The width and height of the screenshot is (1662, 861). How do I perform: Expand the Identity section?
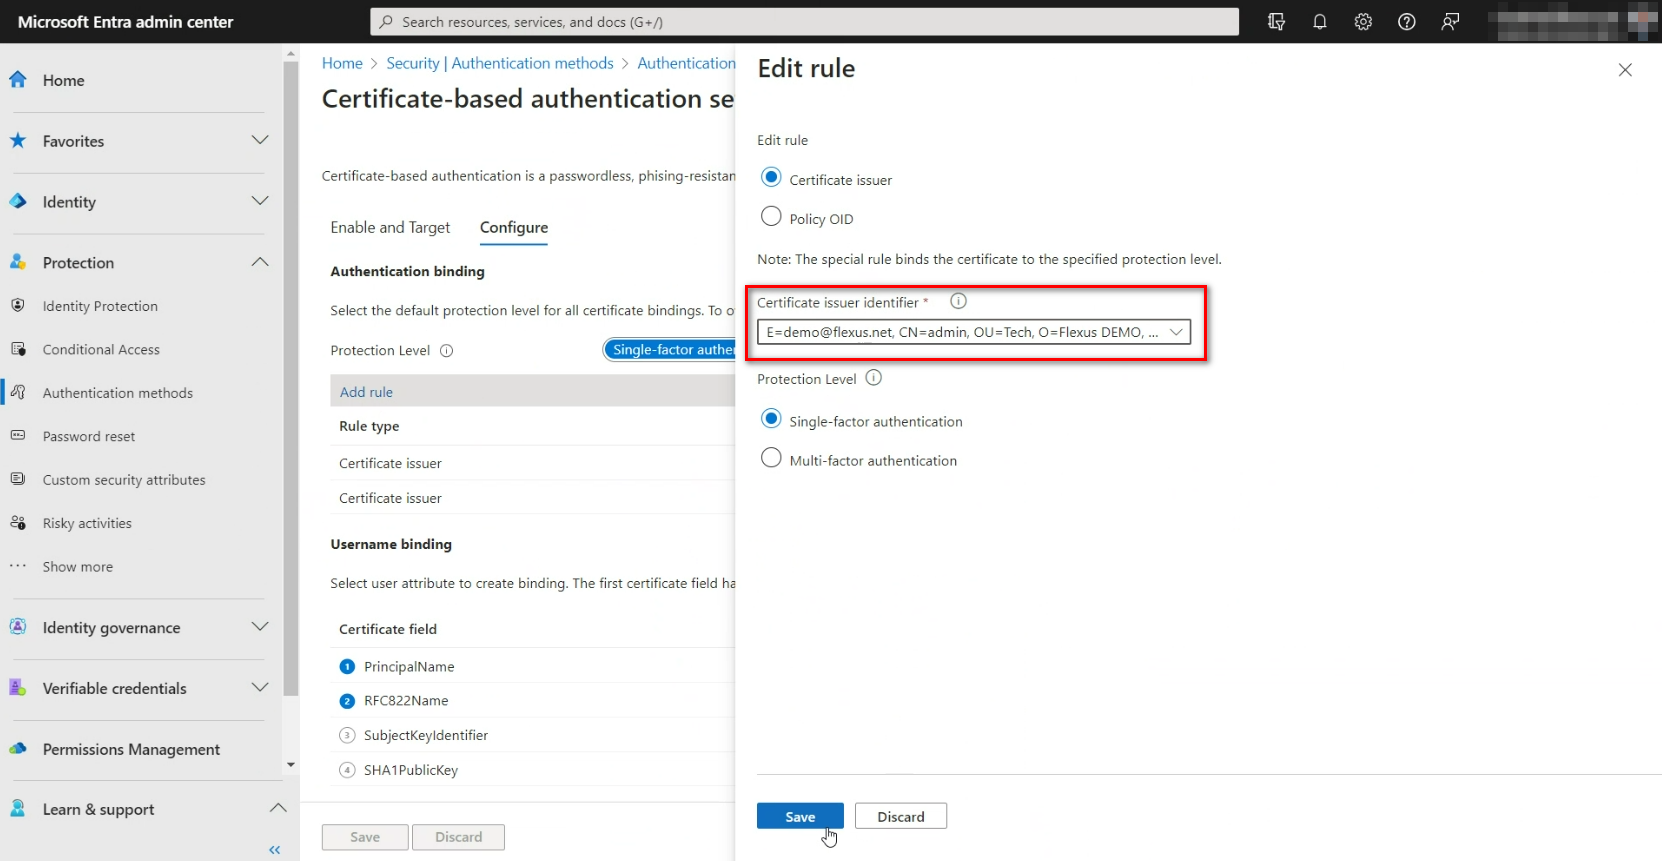coord(260,201)
